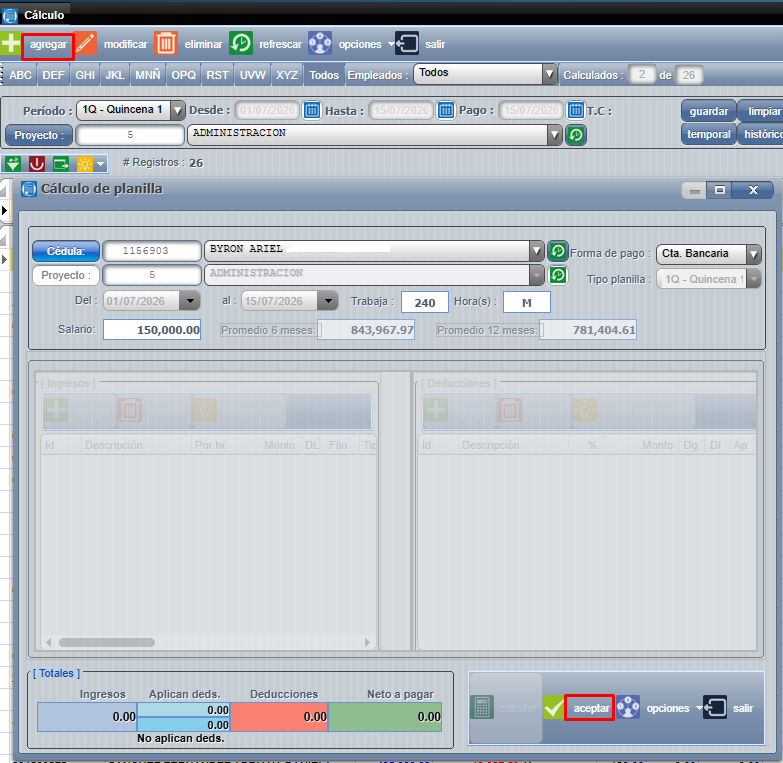Click the temporal button

coord(709,134)
